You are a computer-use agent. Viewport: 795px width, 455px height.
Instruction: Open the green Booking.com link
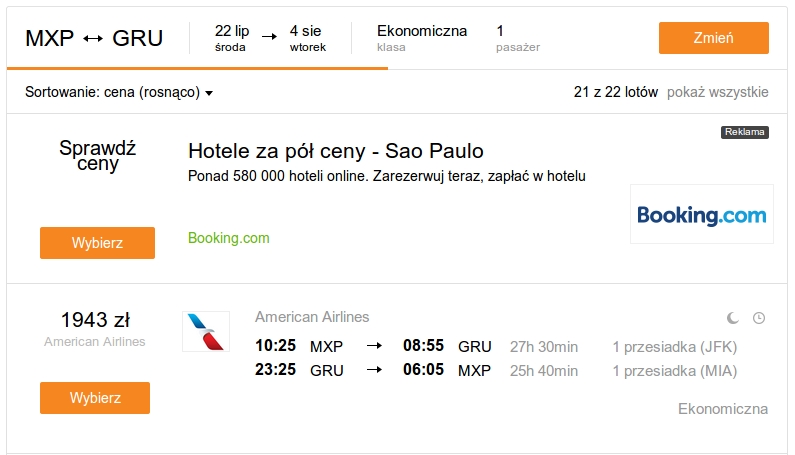click(229, 238)
